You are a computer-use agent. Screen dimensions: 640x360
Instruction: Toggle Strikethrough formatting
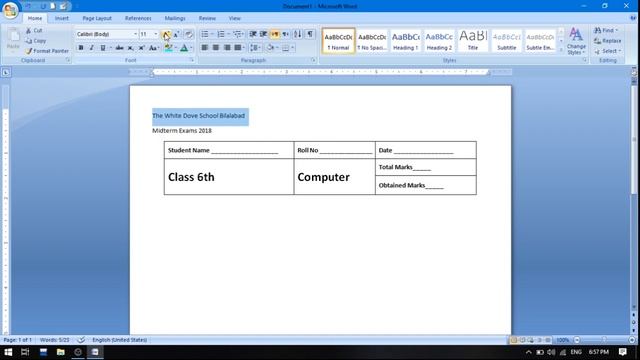pyautogui.click(x=120, y=48)
